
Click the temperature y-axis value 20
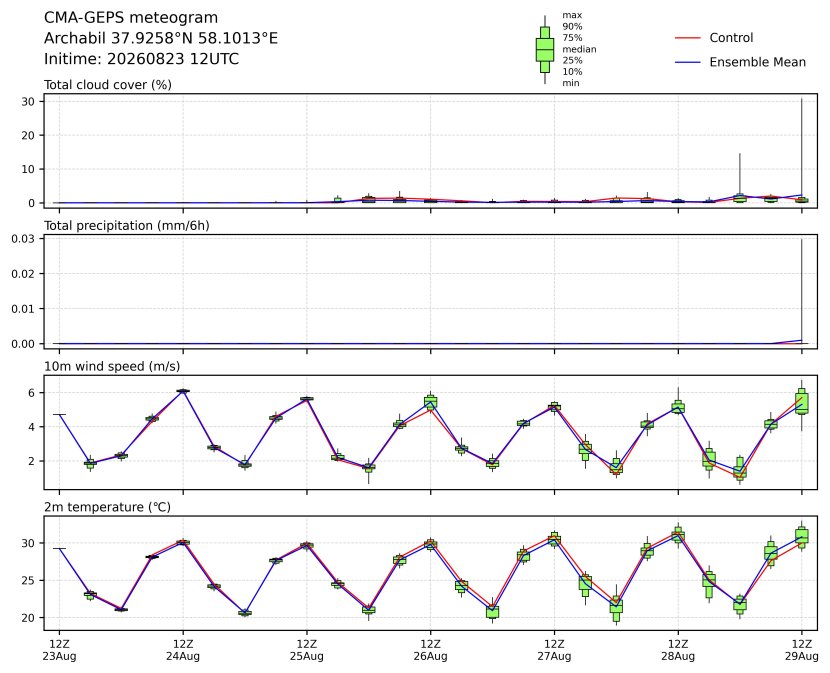[x=28, y=618]
